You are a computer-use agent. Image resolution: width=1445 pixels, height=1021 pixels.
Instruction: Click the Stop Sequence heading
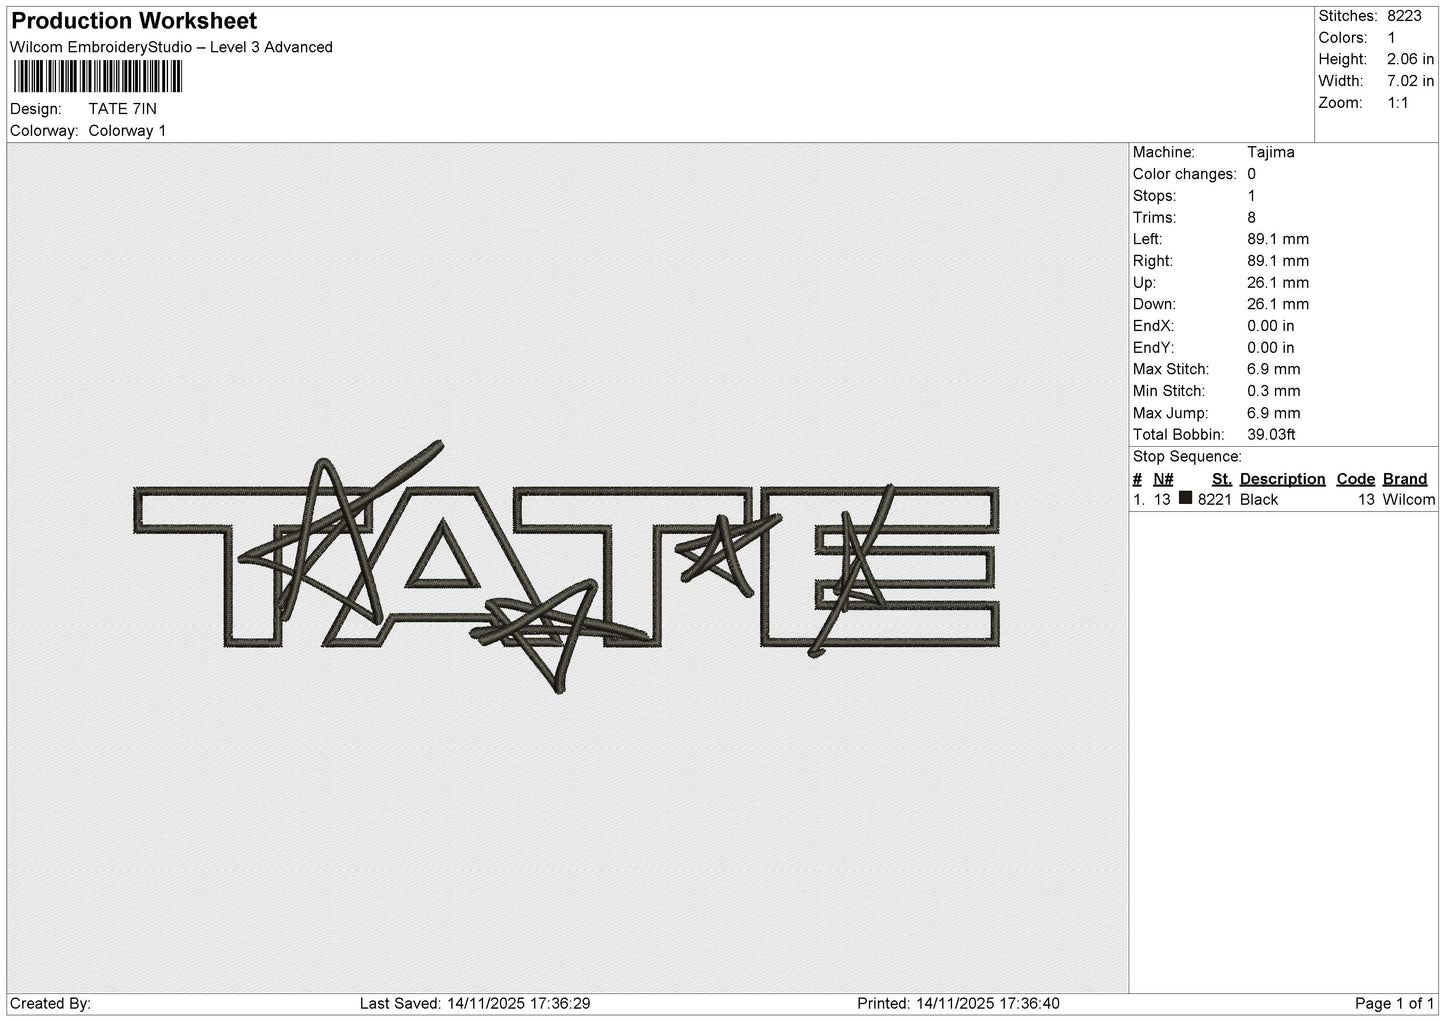[x=1187, y=457]
